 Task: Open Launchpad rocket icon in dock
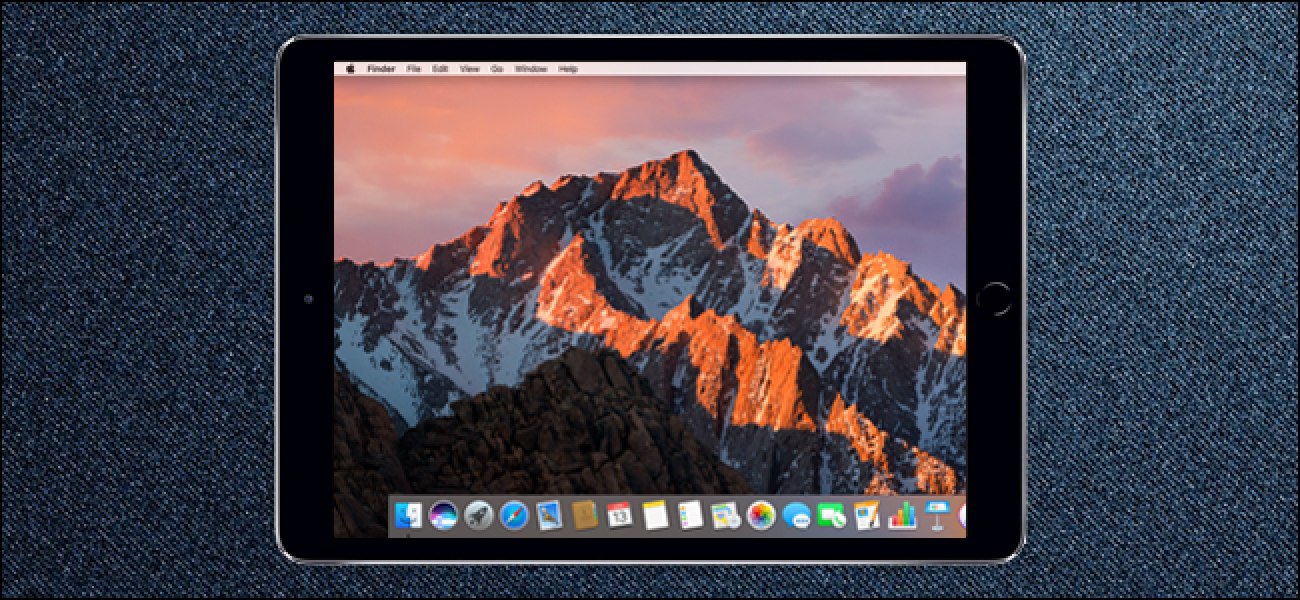click(x=478, y=516)
